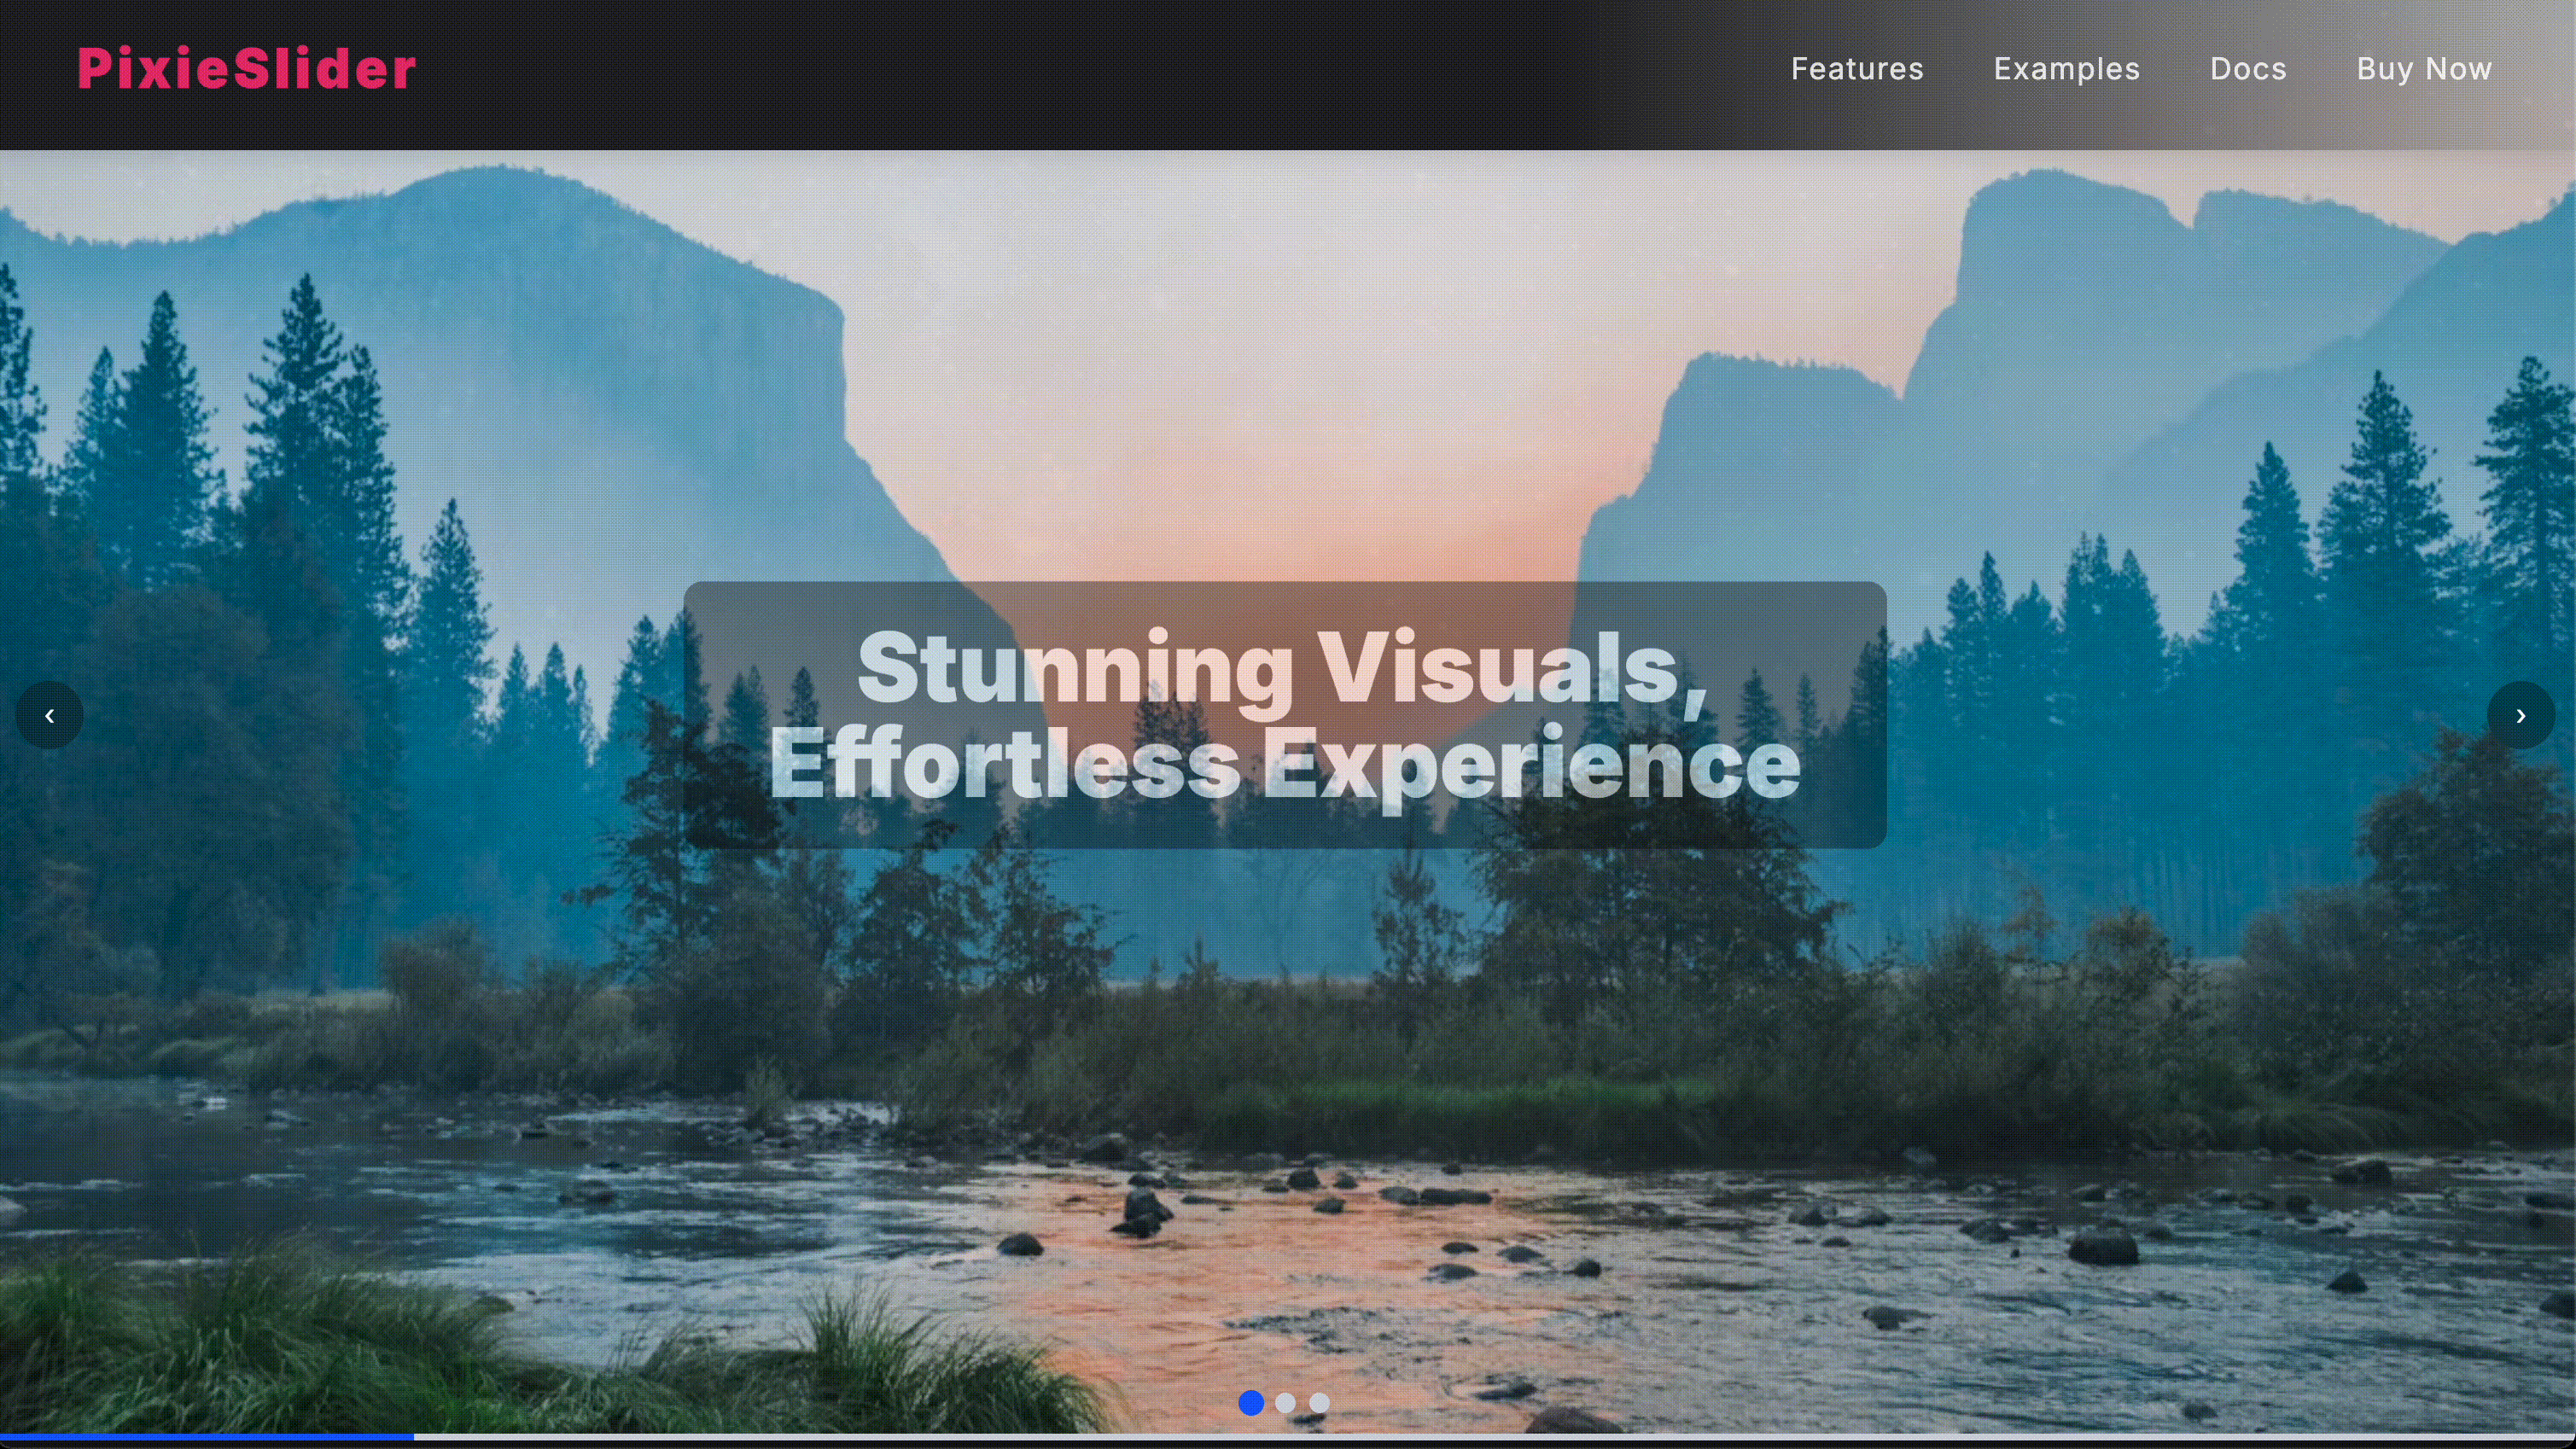Go to the previous slide arrow
Image resolution: width=2576 pixels, height=1449 pixels.
click(x=49, y=715)
